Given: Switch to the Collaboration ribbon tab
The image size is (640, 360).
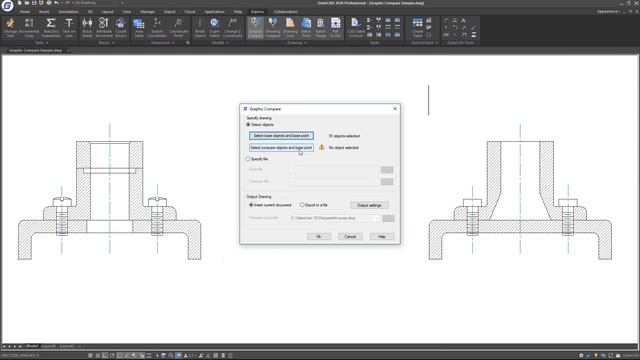Looking at the screenshot, I should (x=285, y=11).
